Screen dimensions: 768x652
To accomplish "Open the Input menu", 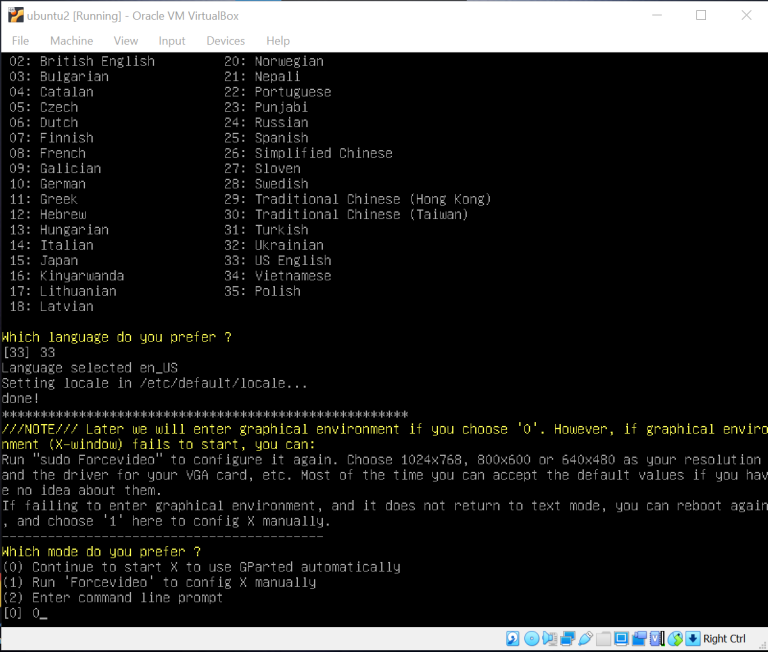I will (172, 41).
